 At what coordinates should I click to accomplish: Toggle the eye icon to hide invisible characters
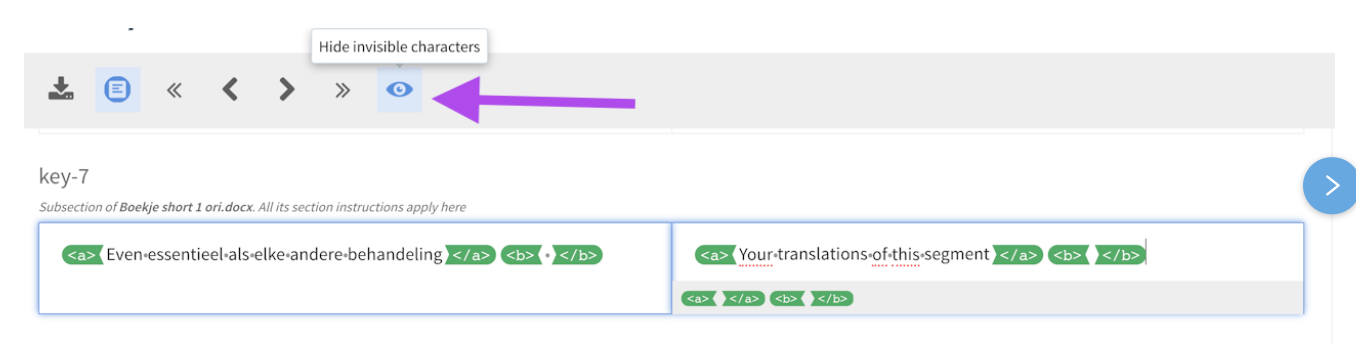pos(399,90)
